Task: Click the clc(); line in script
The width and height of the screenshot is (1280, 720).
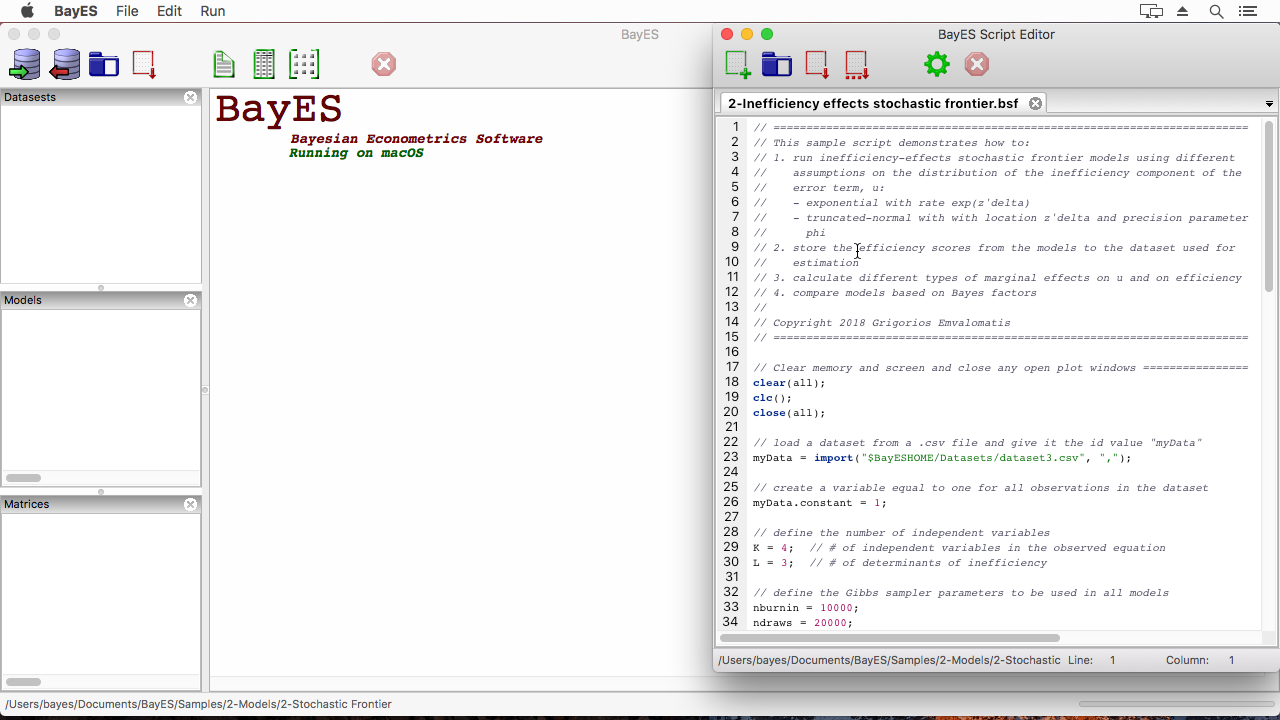Action: click(772, 398)
